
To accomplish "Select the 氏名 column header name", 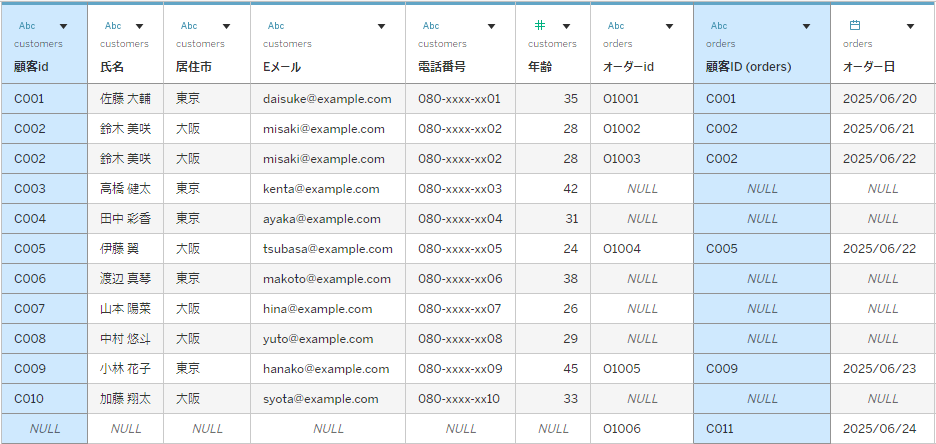I will point(112,67).
